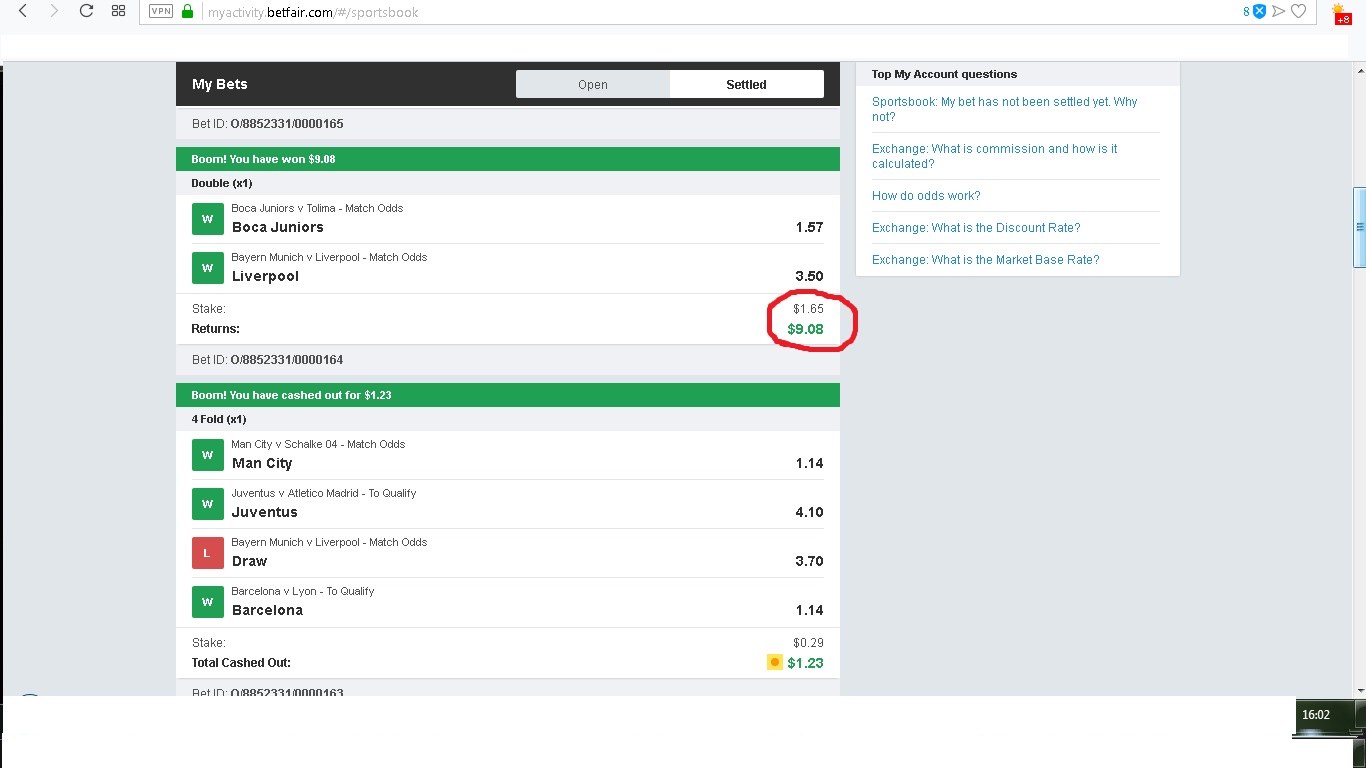Click the Man City selection name
This screenshot has height=768, width=1366.
tap(262, 463)
